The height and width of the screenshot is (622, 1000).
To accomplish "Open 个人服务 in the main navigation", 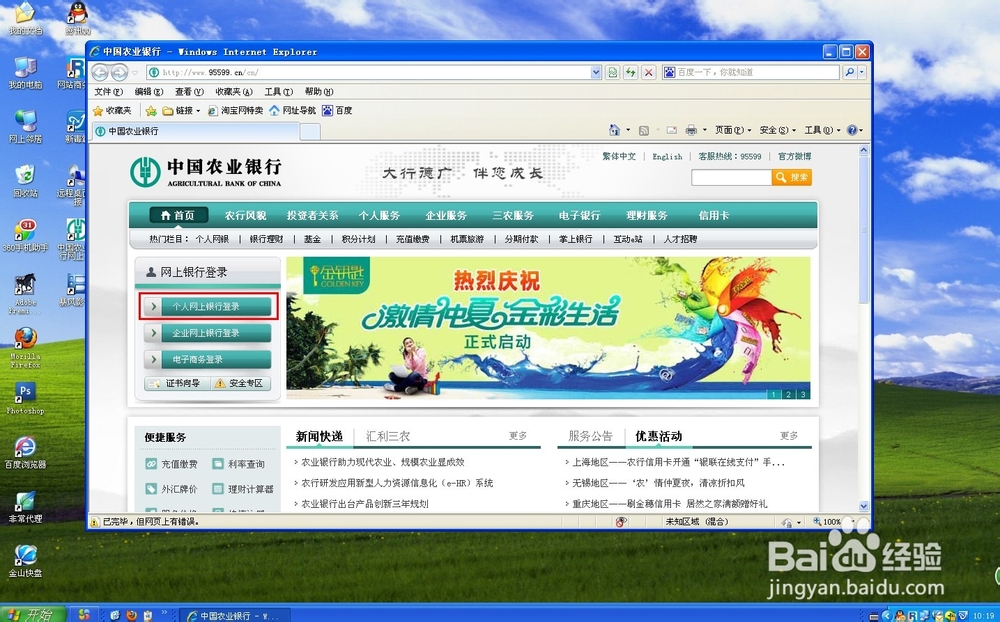I will [x=379, y=216].
